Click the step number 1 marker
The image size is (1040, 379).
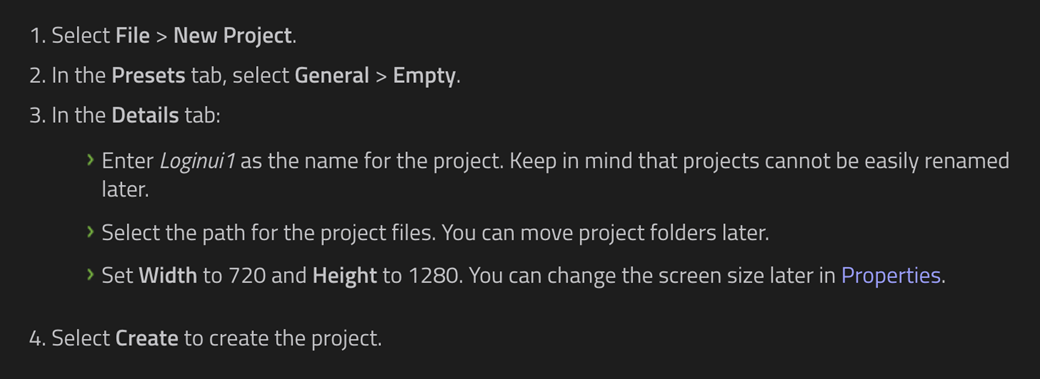(37, 36)
